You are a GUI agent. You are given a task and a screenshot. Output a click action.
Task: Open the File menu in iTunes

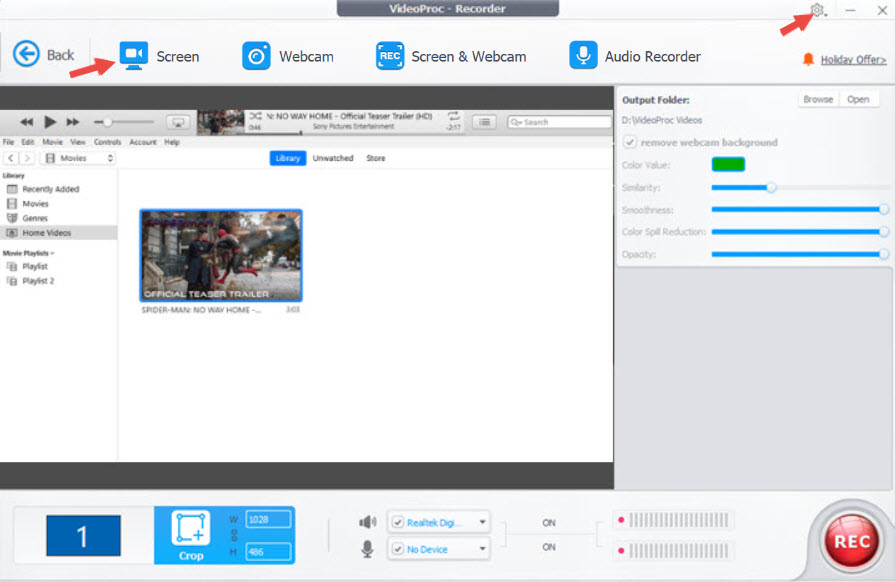point(9,142)
